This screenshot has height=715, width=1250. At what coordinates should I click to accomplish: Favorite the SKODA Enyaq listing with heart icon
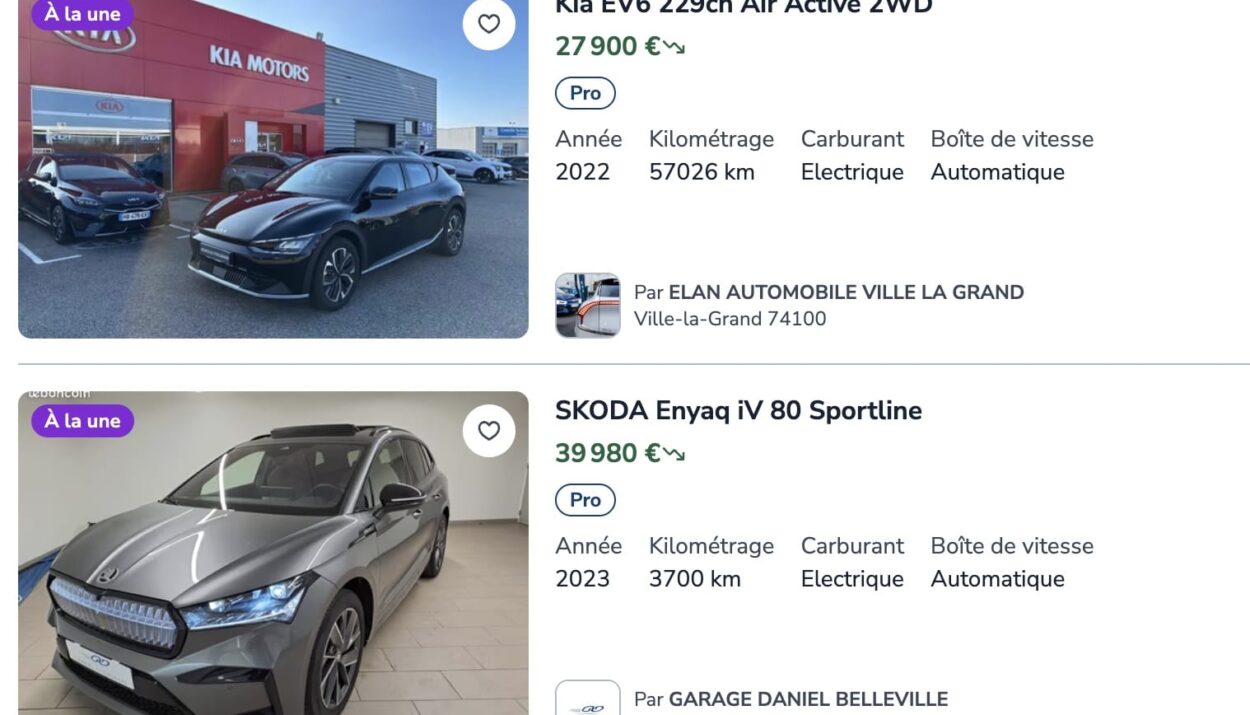pyautogui.click(x=489, y=431)
